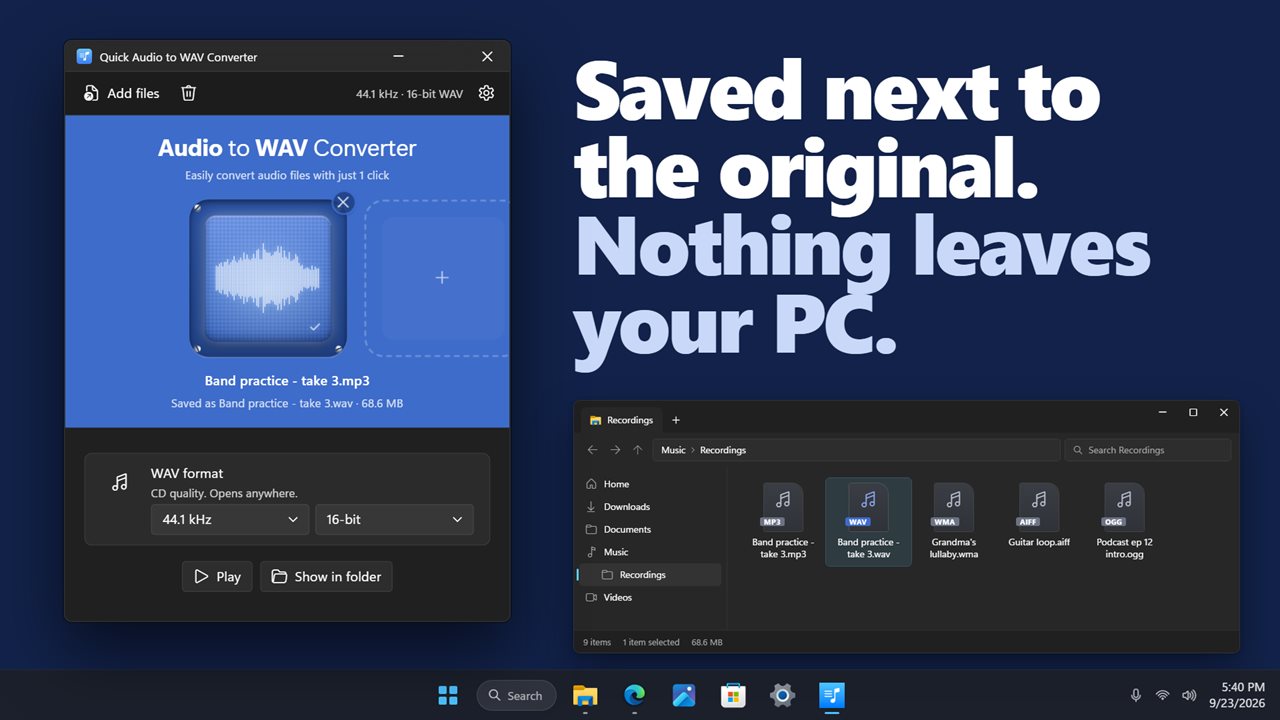The height and width of the screenshot is (720, 1280).
Task: Open Videos in Explorer sidebar
Action: click(649, 597)
